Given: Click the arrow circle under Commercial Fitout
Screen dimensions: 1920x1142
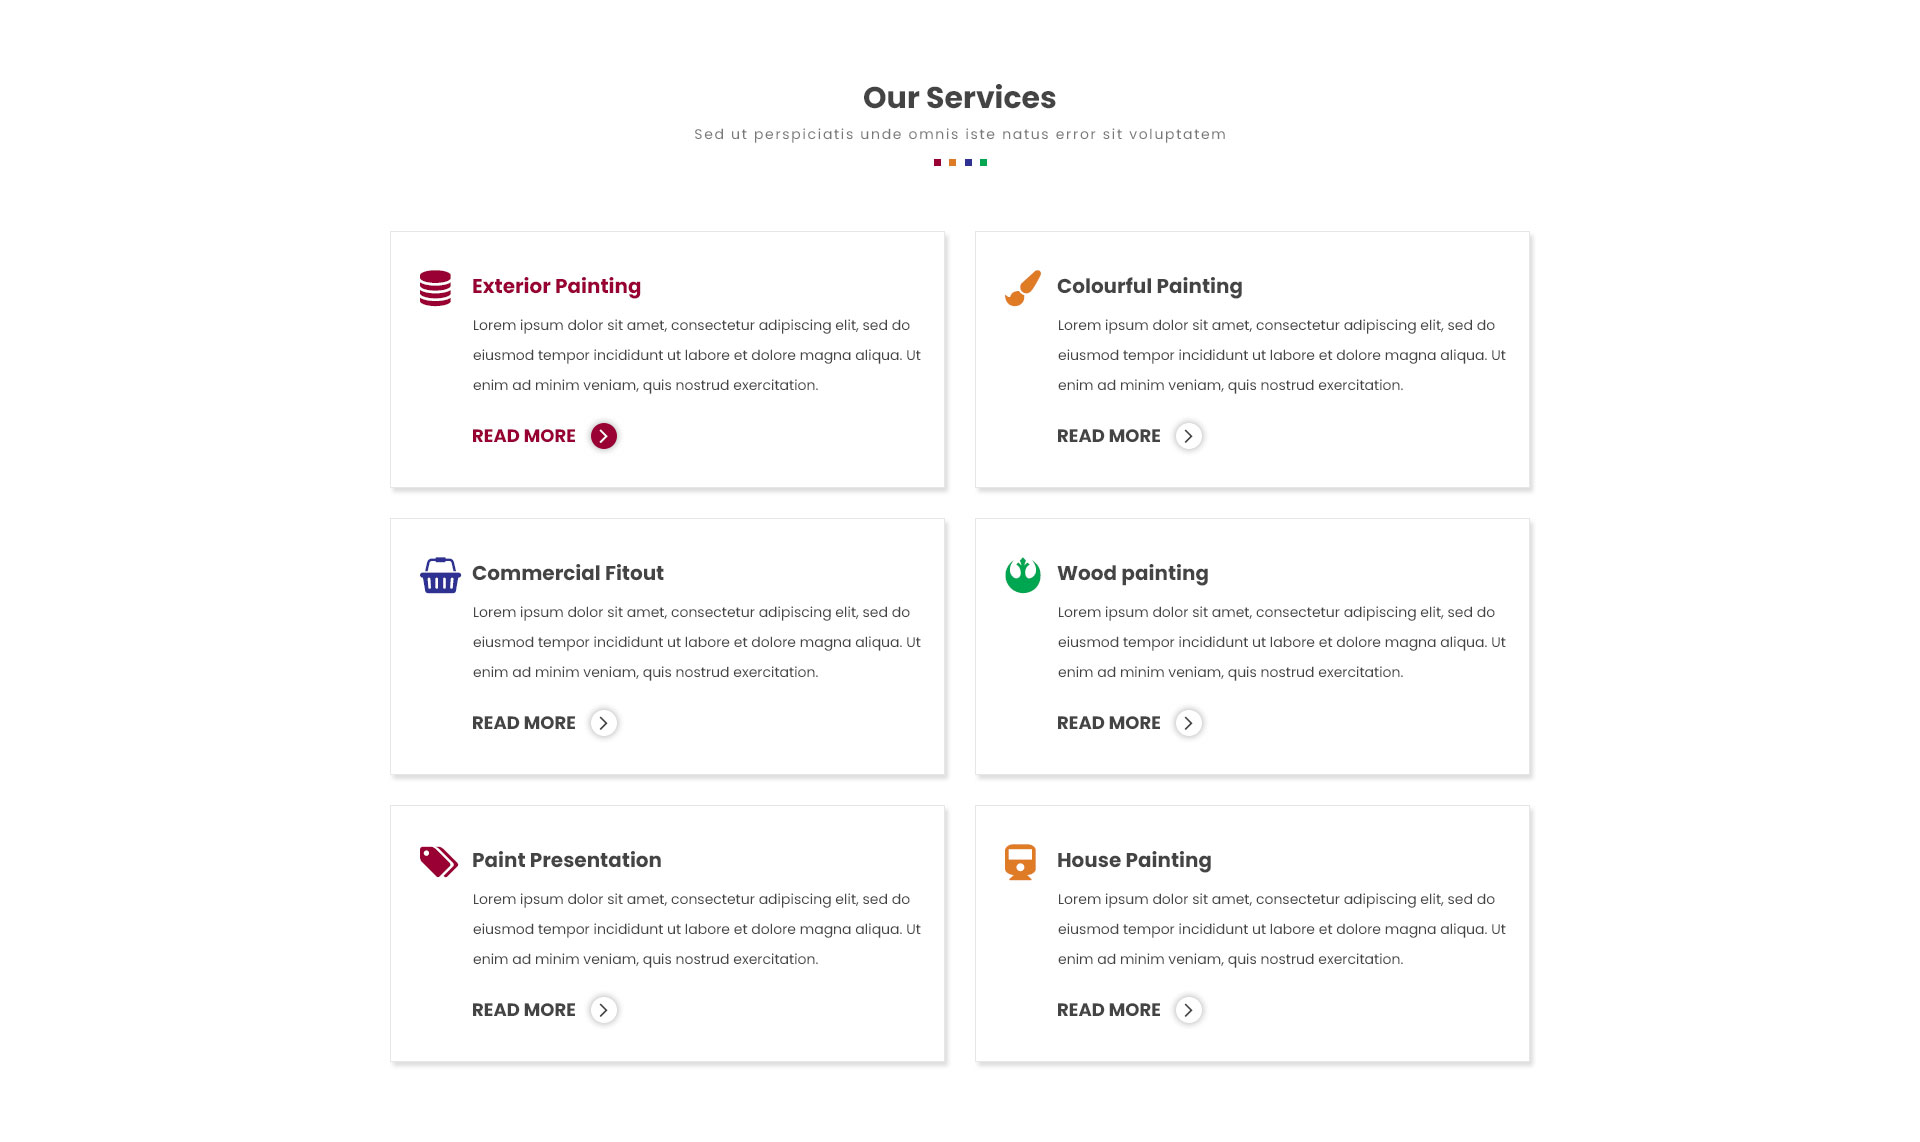Looking at the screenshot, I should tap(604, 723).
